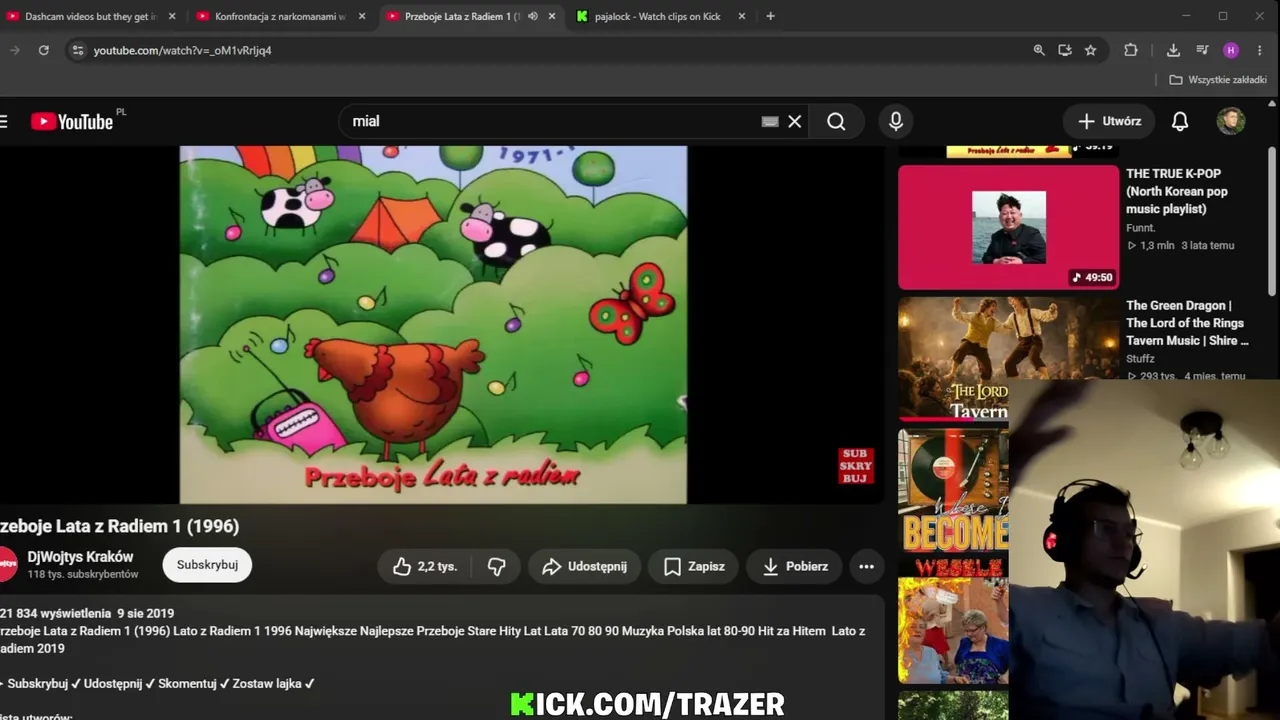Open the Wszystkie zakładki bookmarks folder
Screen dimensions: 1280x720
click(1218, 80)
